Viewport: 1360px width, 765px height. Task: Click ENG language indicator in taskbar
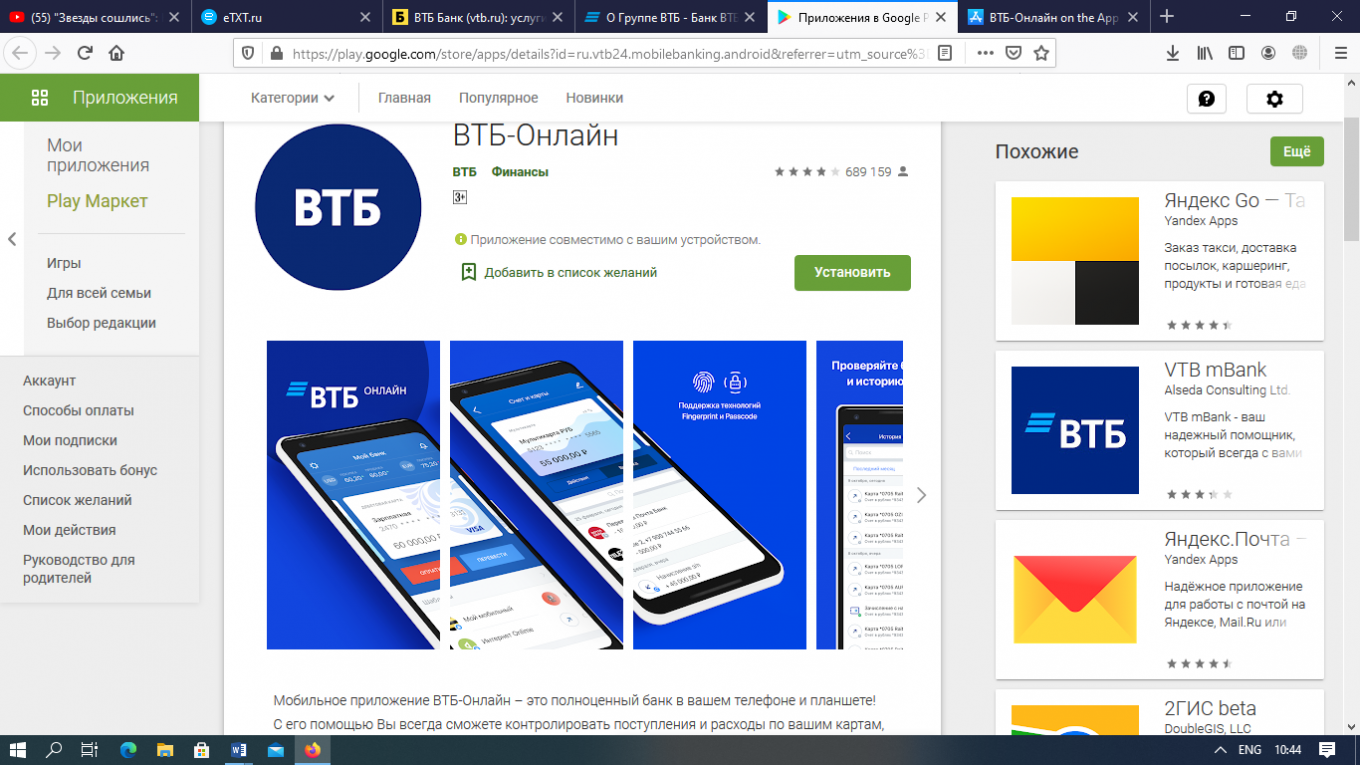pos(1250,750)
